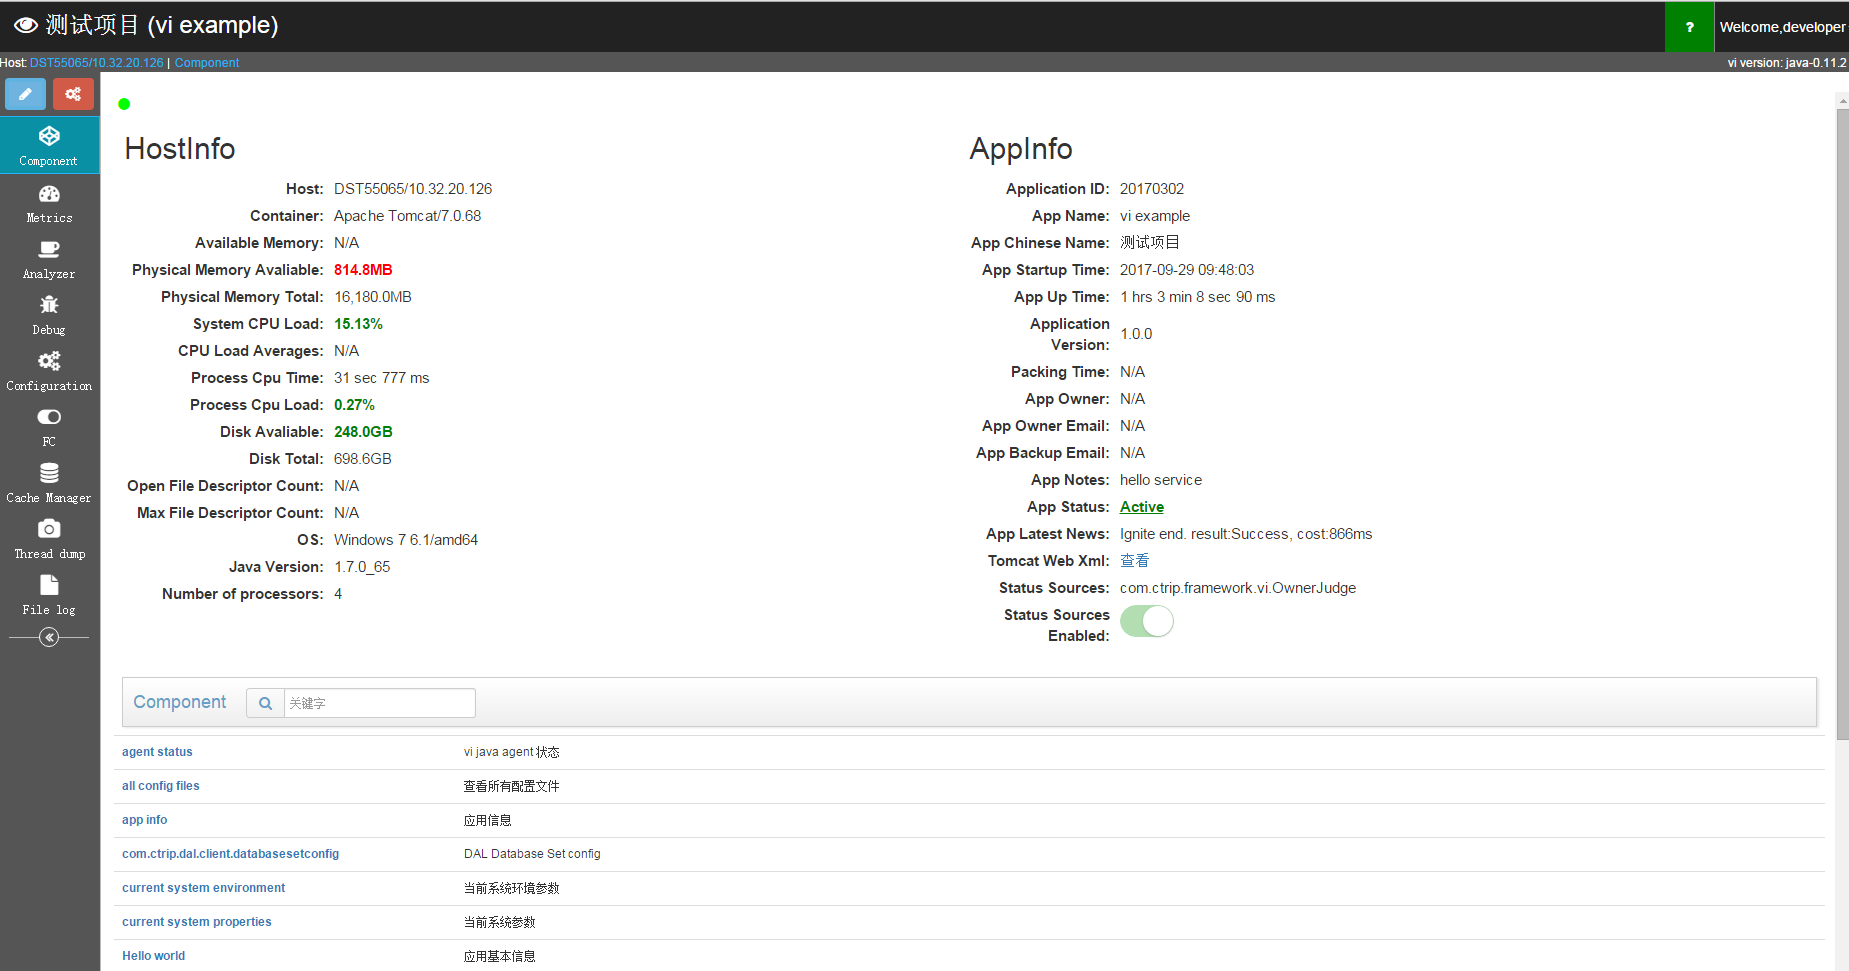Viewport: 1849px width, 971px height.
Task: Click the Component panel title
Action: pos(180,702)
